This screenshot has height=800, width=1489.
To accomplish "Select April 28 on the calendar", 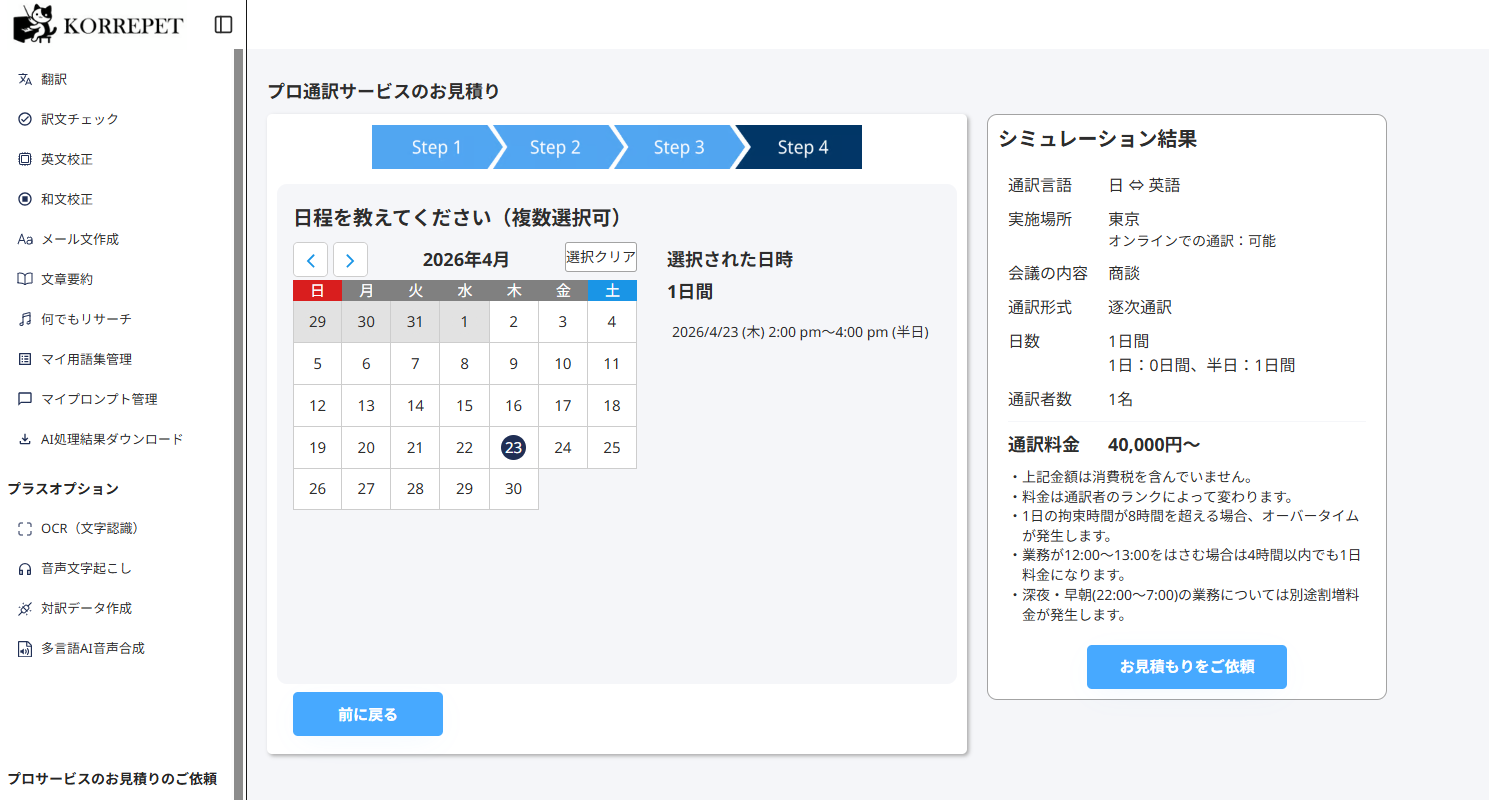I will pyautogui.click(x=416, y=489).
